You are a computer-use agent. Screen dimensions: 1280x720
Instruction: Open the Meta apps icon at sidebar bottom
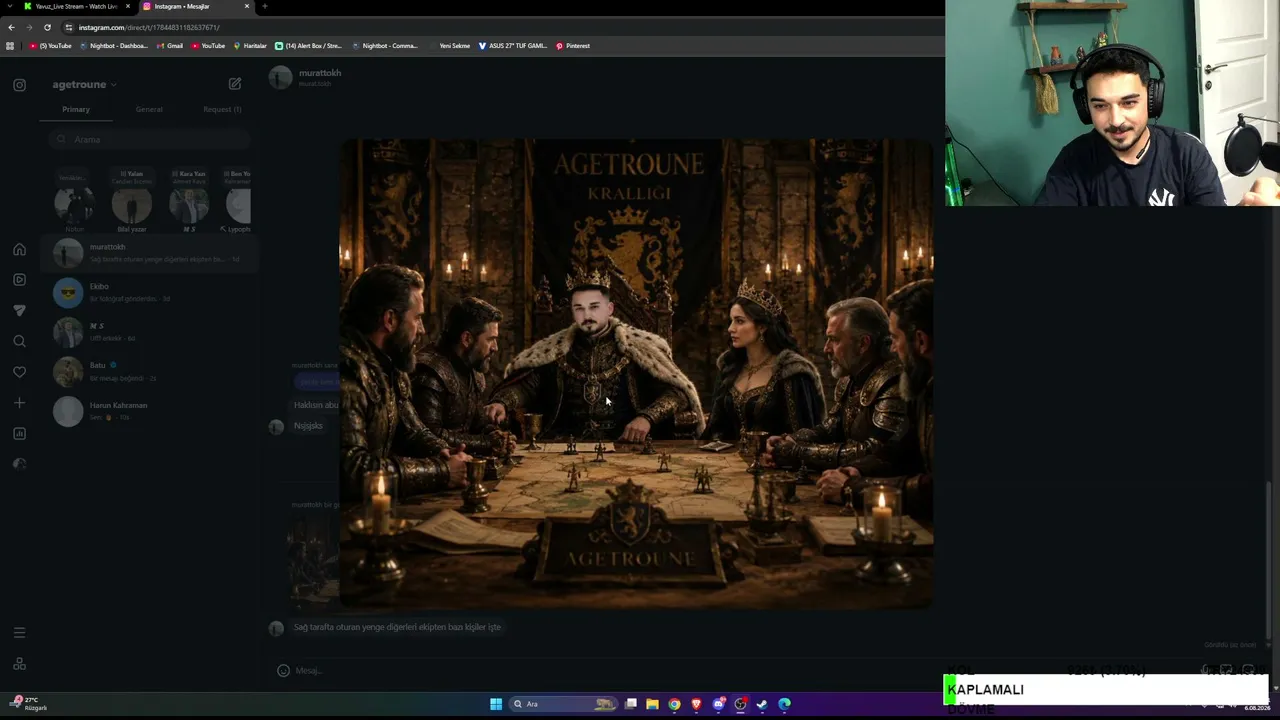19,664
